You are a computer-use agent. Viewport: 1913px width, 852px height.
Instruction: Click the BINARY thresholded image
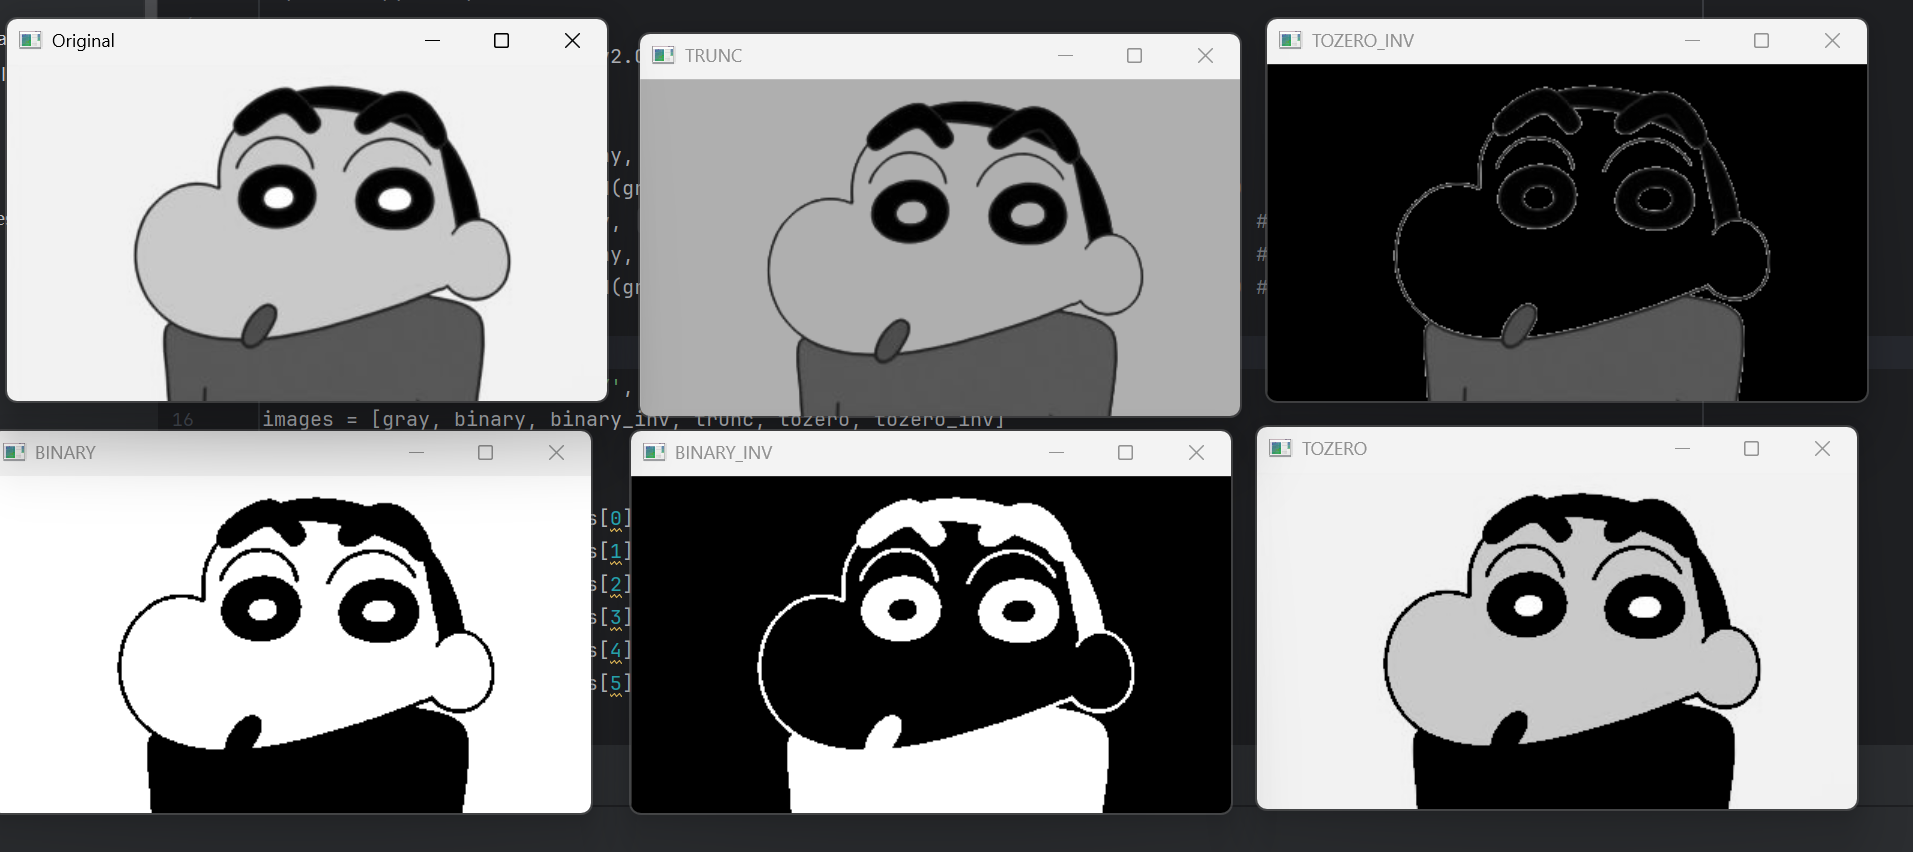[295, 642]
